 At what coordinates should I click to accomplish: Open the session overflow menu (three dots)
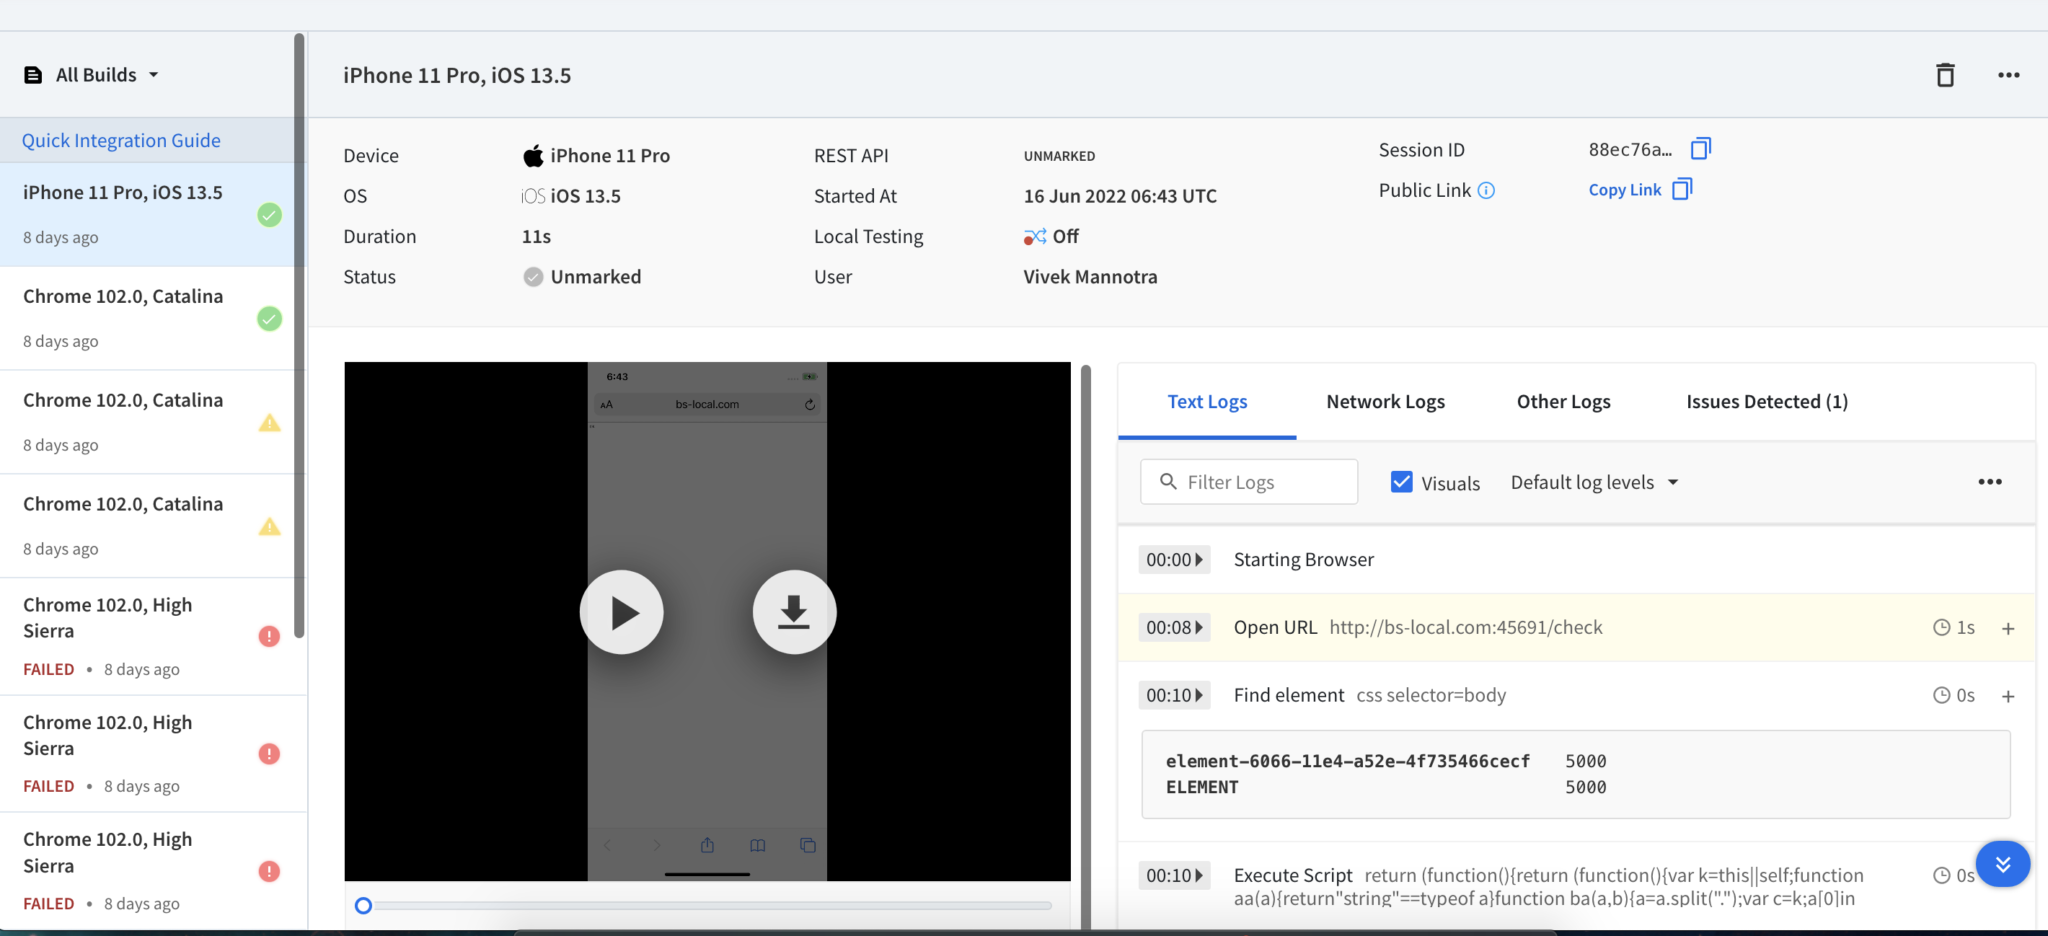pyautogui.click(x=2010, y=74)
